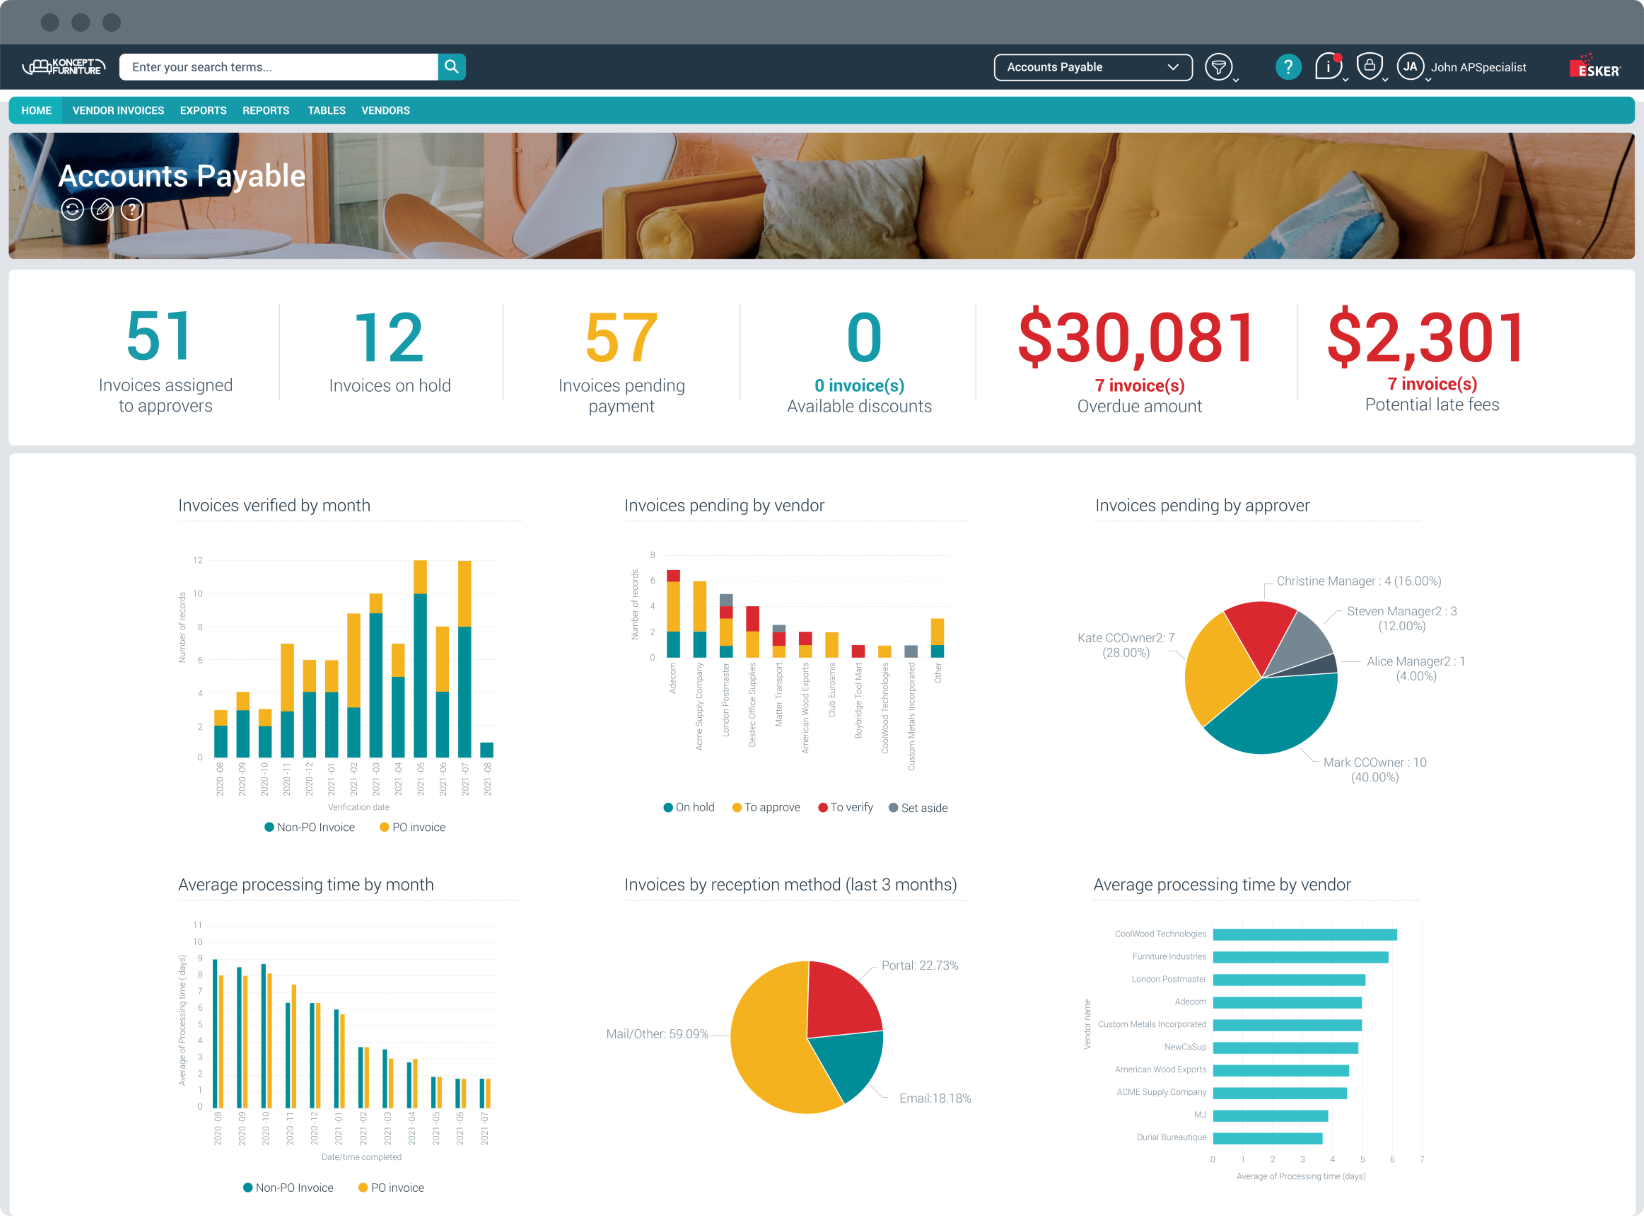Click the lock shield icon
Image resolution: width=1644 pixels, height=1216 pixels.
[1370, 67]
